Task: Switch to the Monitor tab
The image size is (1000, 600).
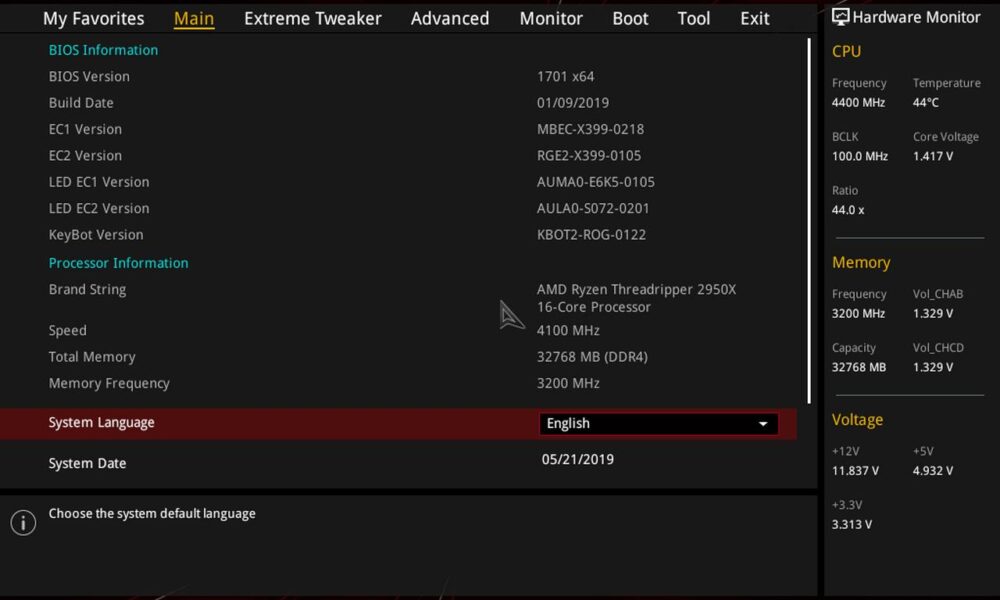Action: point(551,17)
